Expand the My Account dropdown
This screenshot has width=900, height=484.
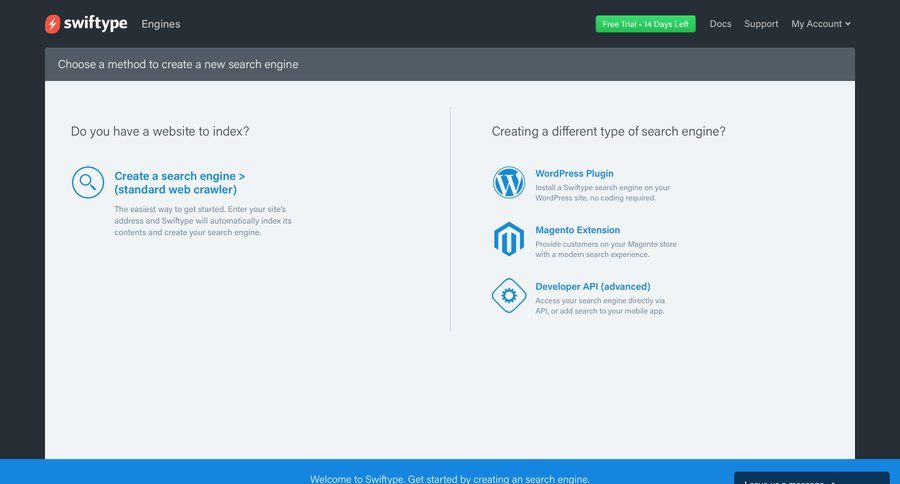click(x=821, y=24)
